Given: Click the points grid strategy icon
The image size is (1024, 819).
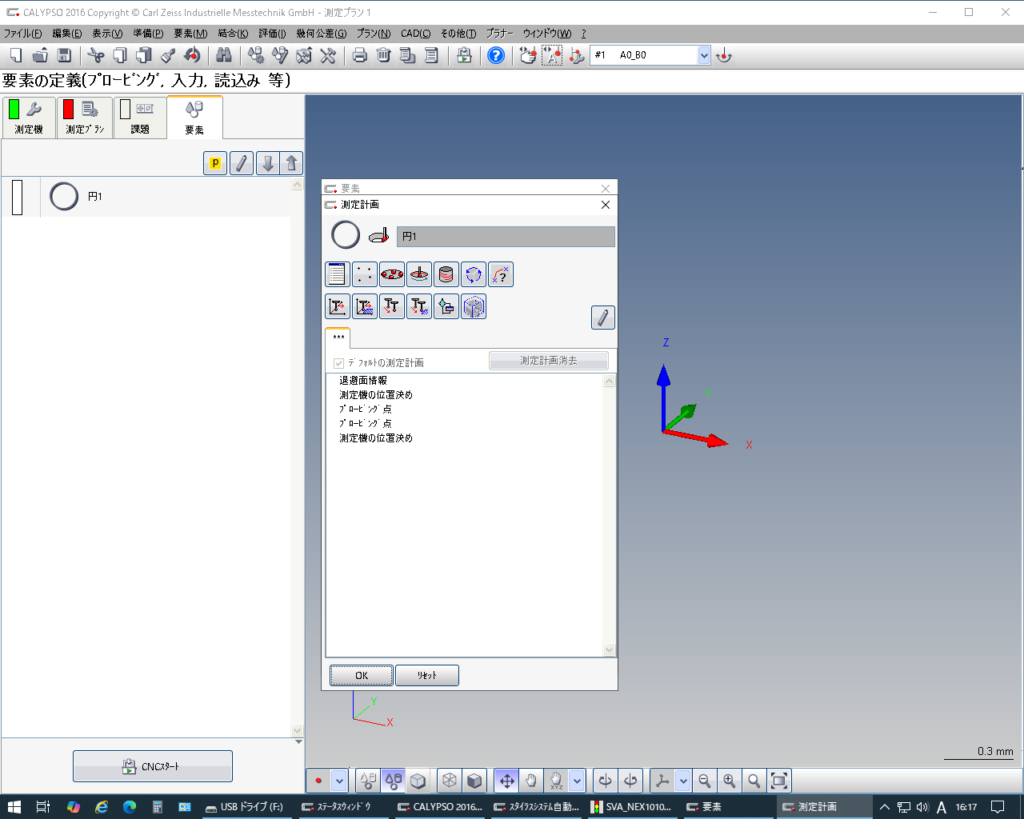Looking at the screenshot, I should click(x=365, y=275).
